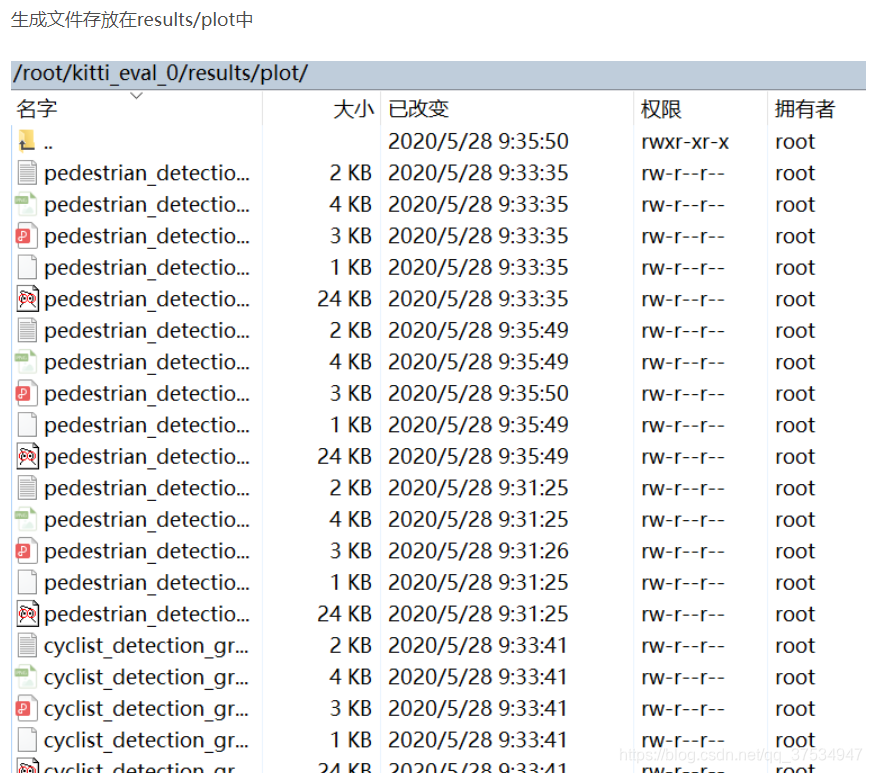Click date 2020/5/28 9:31:26
This screenshot has width=872, height=773.
[x=478, y=551]
